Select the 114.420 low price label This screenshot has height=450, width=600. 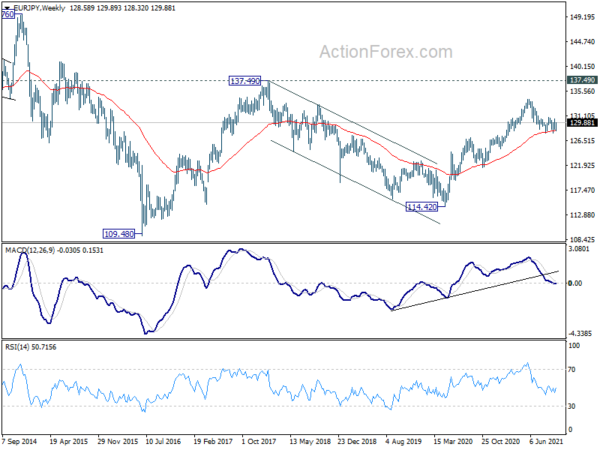[x=422, y=207]
